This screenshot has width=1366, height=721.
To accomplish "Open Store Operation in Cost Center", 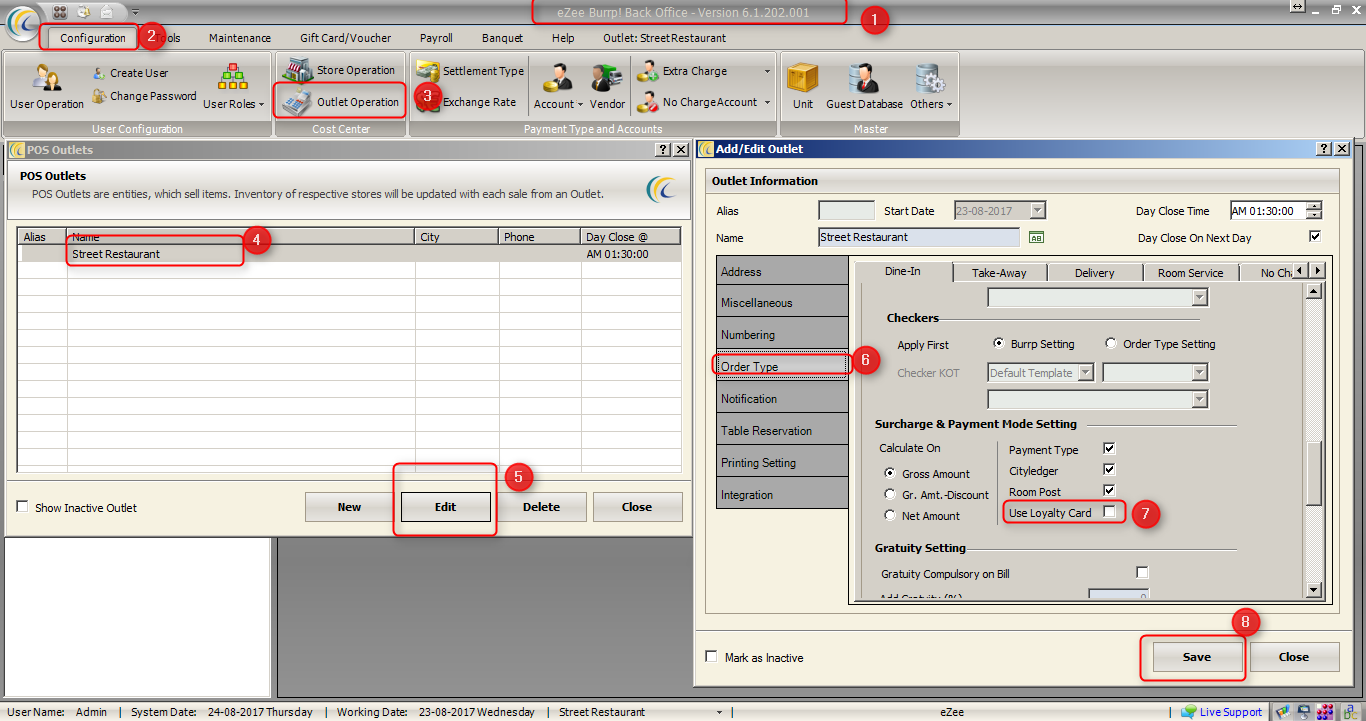I will pyautogui.click(x=339, y=70).
